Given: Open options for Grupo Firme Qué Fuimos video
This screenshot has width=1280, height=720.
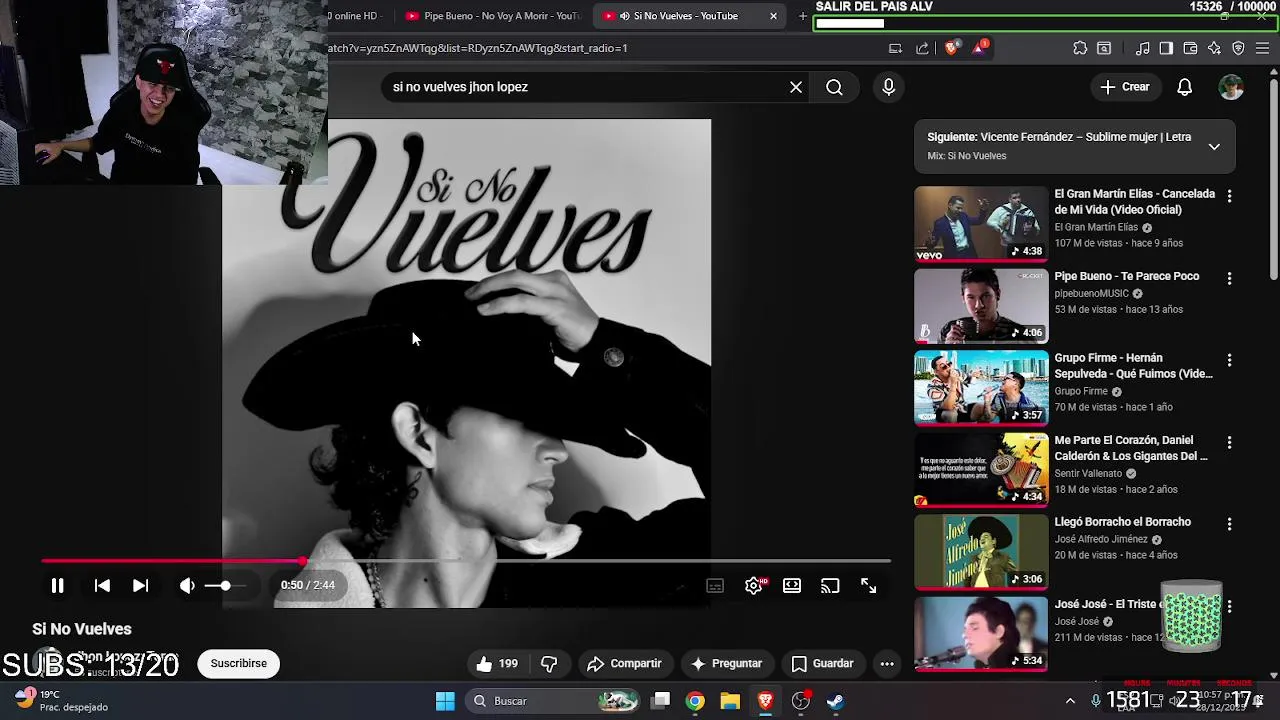Looking at the screenshot, I should click(1229, 360).
